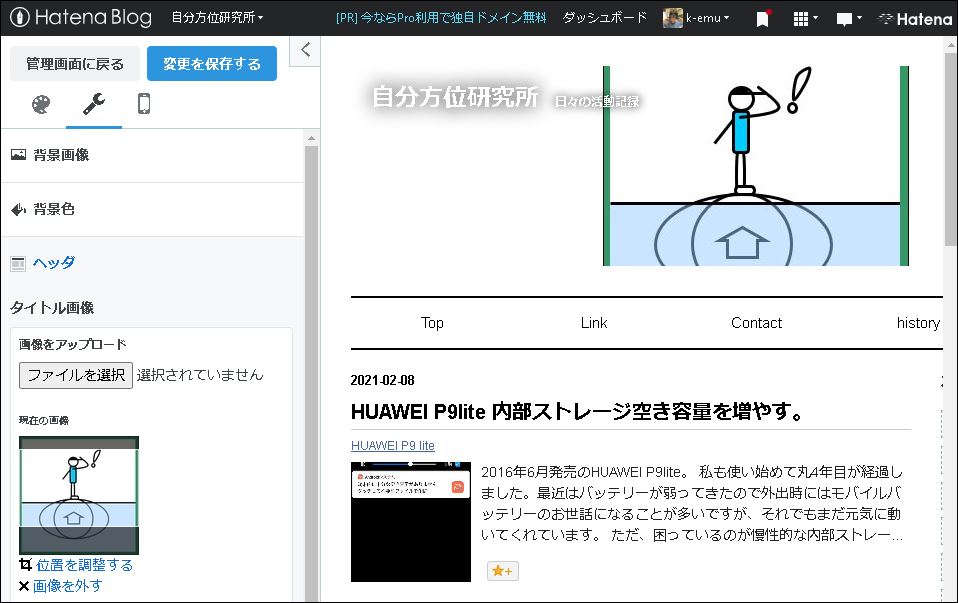This screenshot has height=603, width=958.
Task: Click the header illustration in the blog preview
Action: click(x=756, y=166)
